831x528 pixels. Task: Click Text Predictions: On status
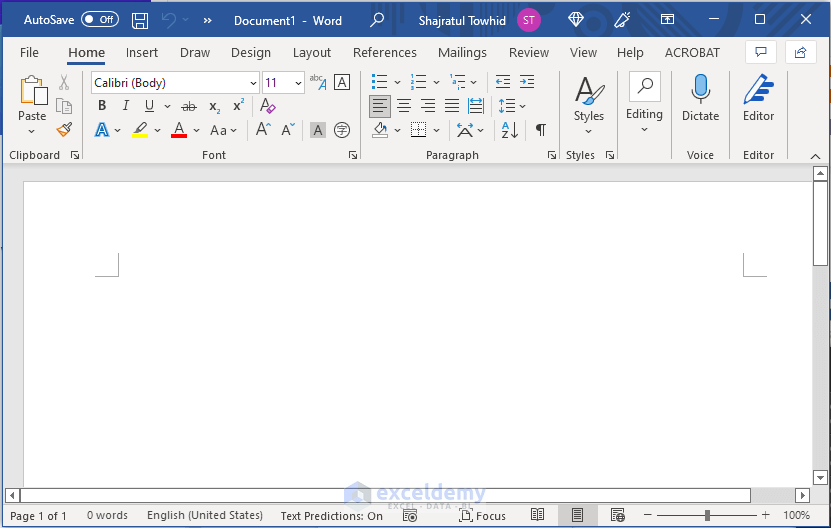(x=332, y=516)
